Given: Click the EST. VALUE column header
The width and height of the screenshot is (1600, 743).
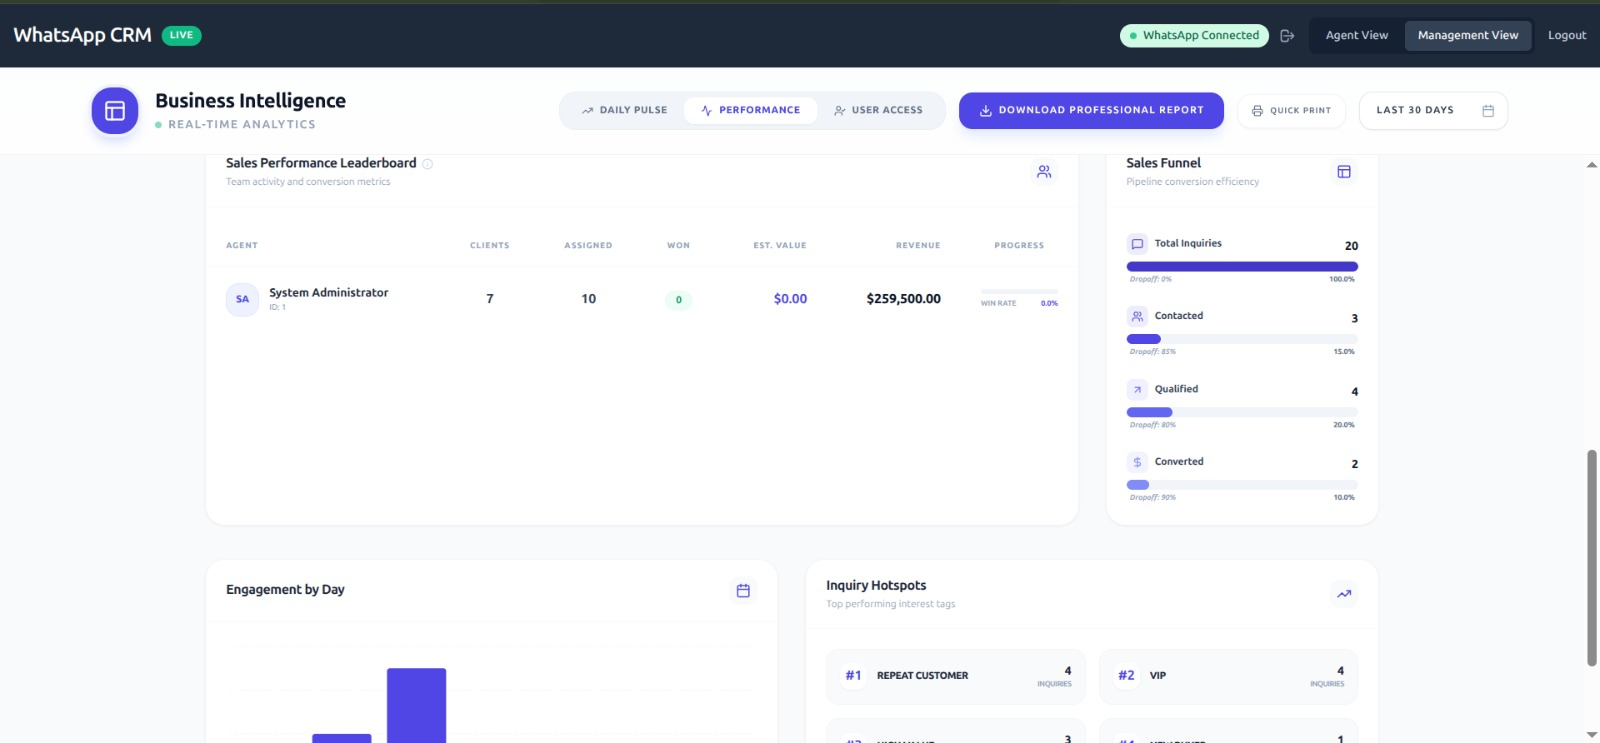Looking at the screenshot, I should (780, 246).
